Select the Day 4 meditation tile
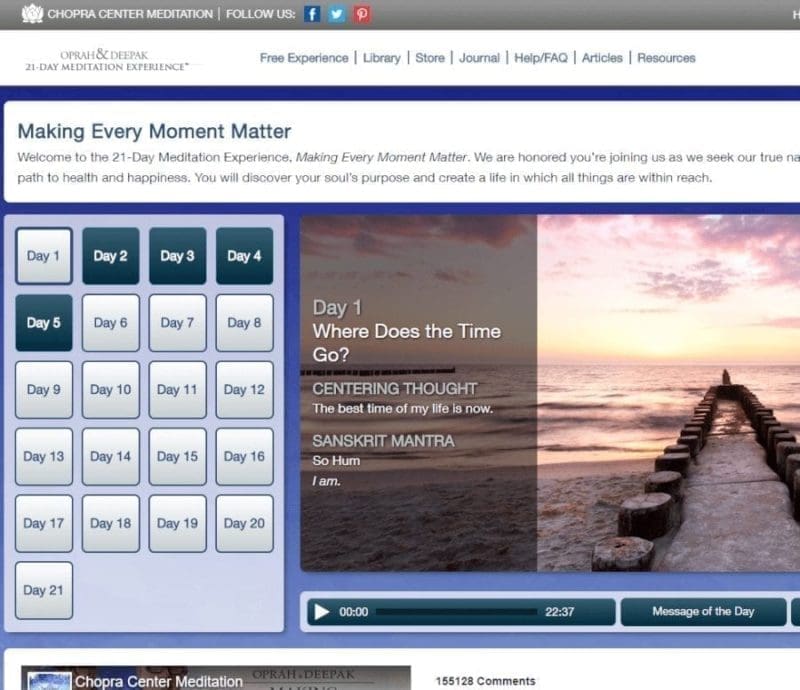The image size is (800, 690). click(244, 256)
